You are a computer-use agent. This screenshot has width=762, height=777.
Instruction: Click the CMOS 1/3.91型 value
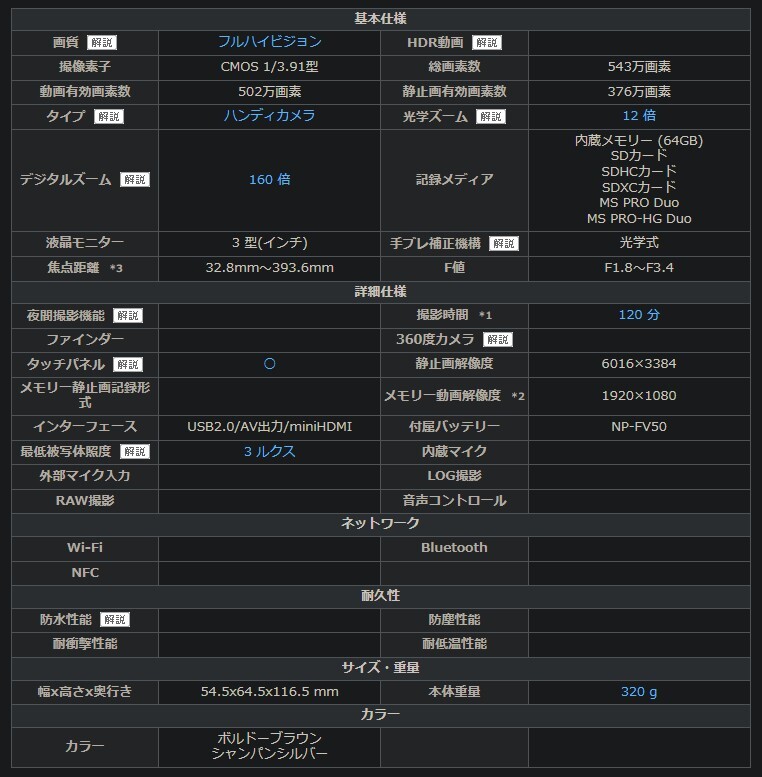tap(270, 67)
